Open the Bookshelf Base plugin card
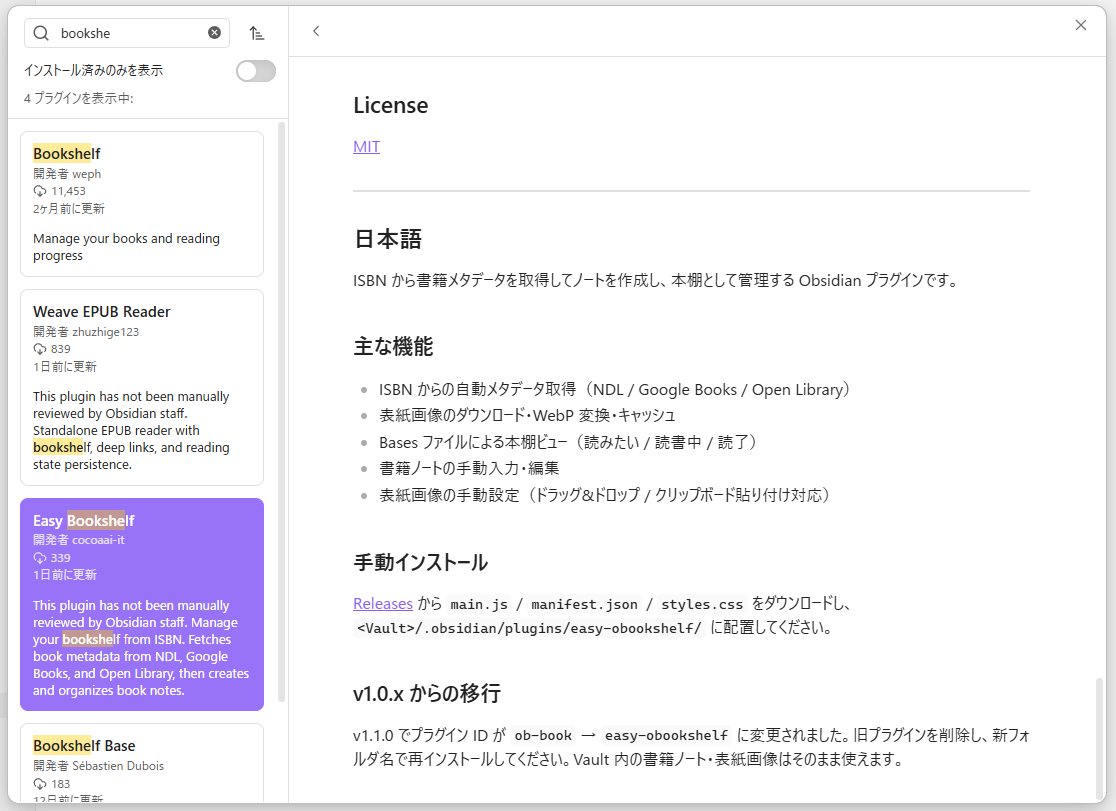 click(142, 763)
